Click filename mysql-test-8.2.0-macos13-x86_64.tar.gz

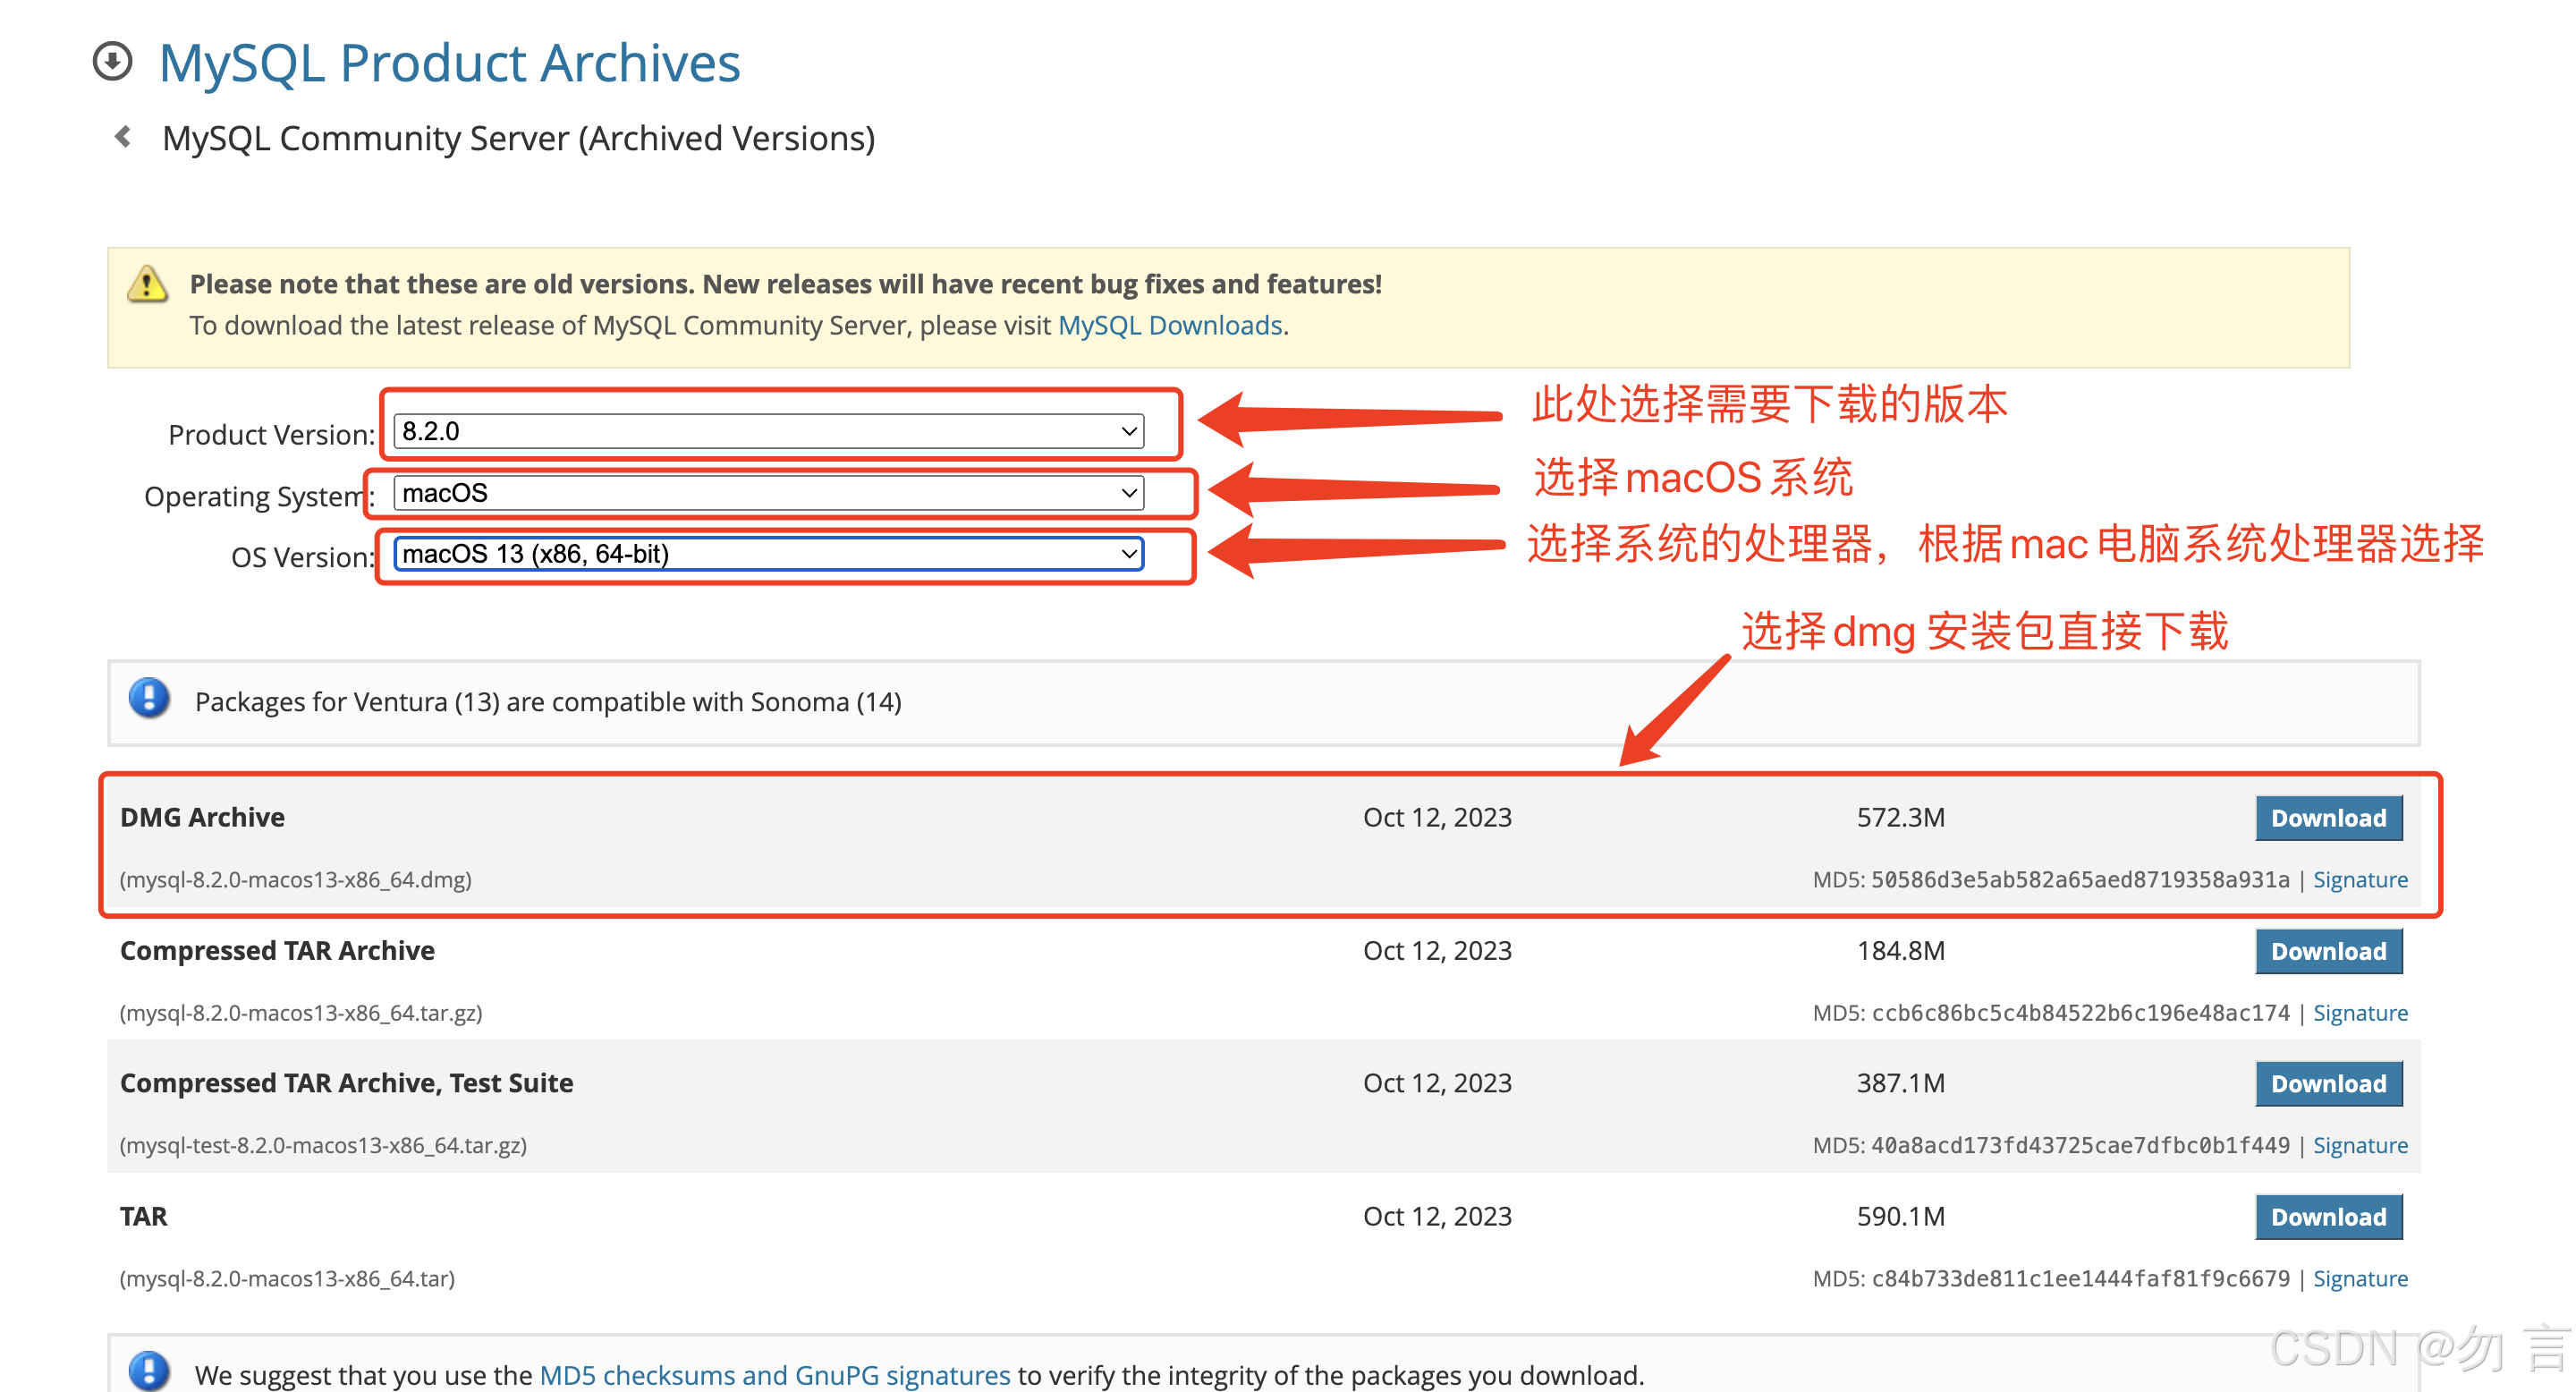[323, 1146]
